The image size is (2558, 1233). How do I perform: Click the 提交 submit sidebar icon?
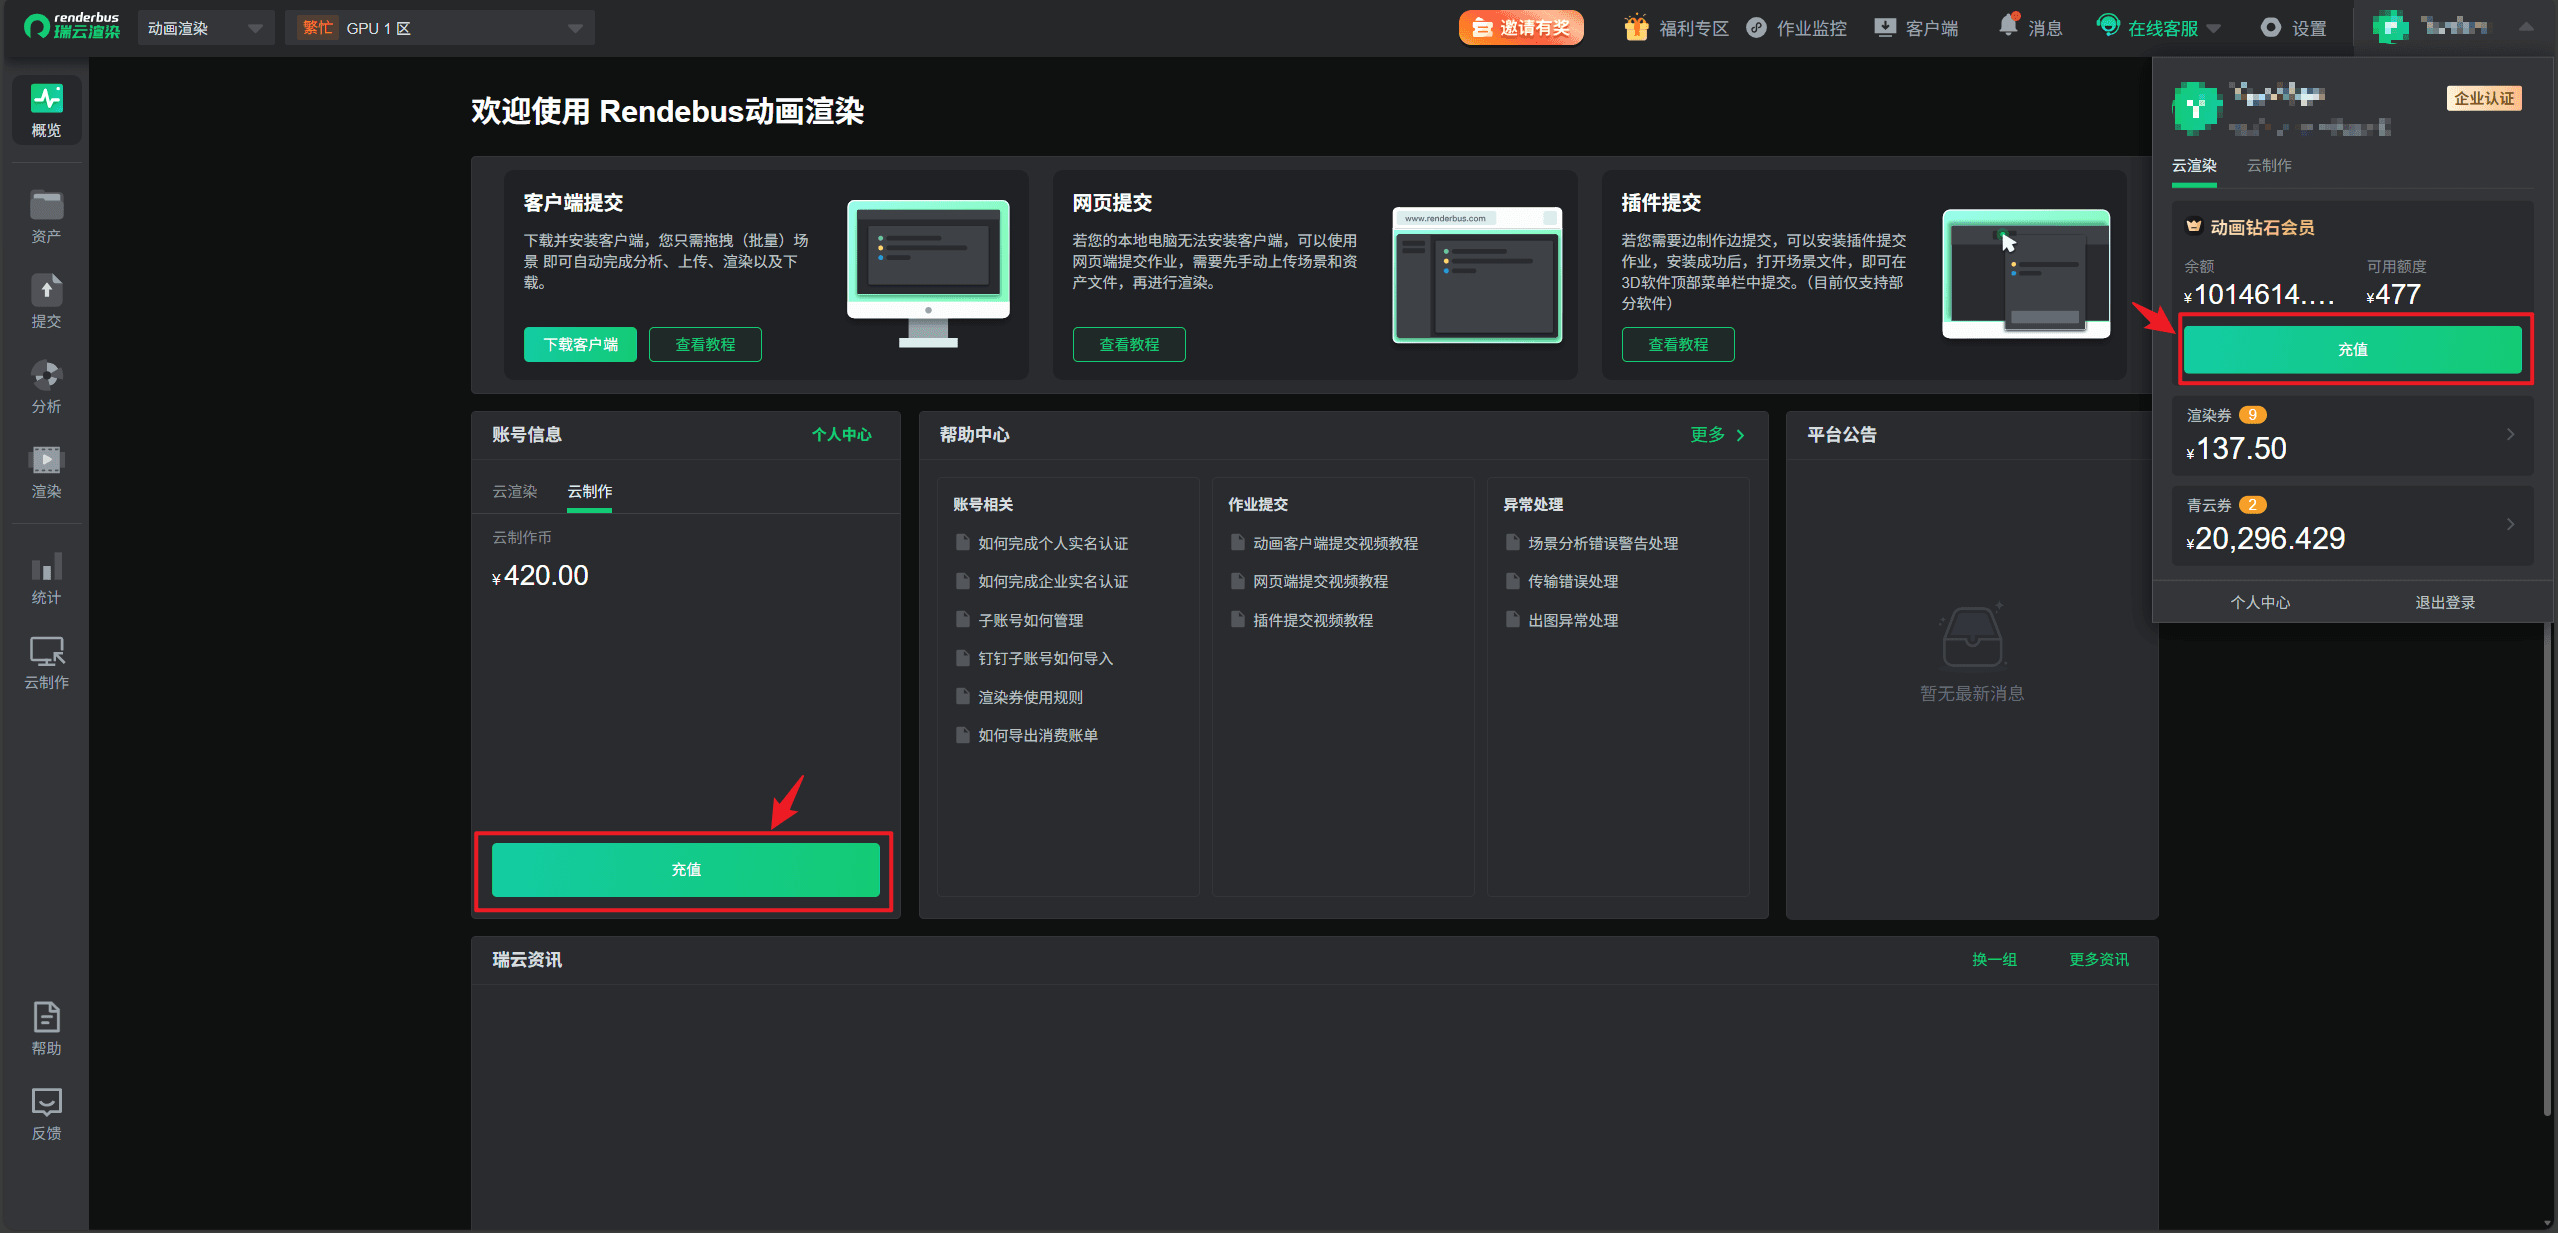point(46,292)
